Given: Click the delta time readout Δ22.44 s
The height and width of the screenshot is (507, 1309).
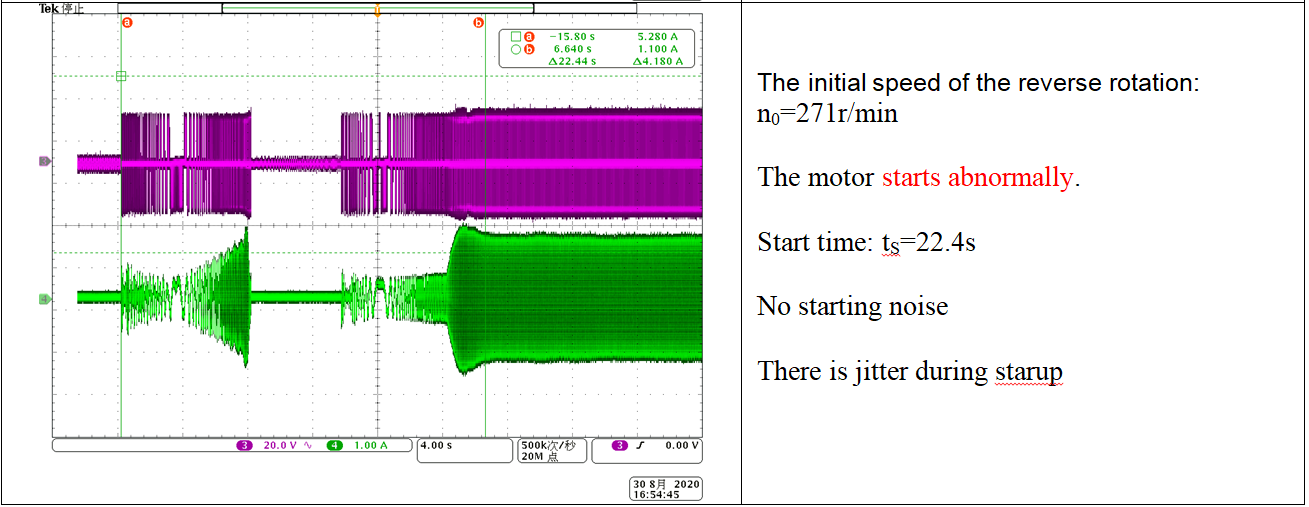Looking at the screenshot, I should 573,61.
